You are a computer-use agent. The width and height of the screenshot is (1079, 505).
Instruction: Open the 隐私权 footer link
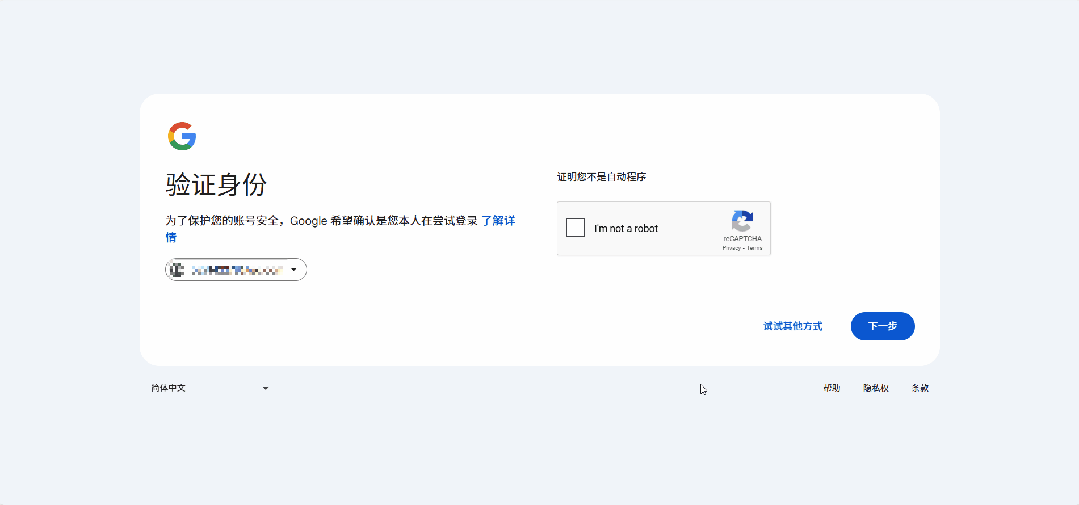click(x=876, y=388)
